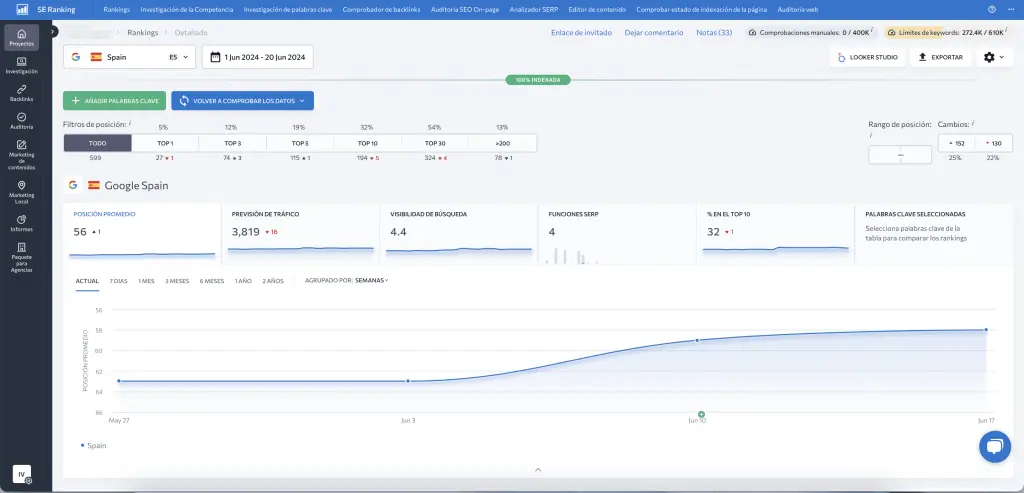Open Rankings in top menu
The image size is (1024, 493).
point(116,10)
